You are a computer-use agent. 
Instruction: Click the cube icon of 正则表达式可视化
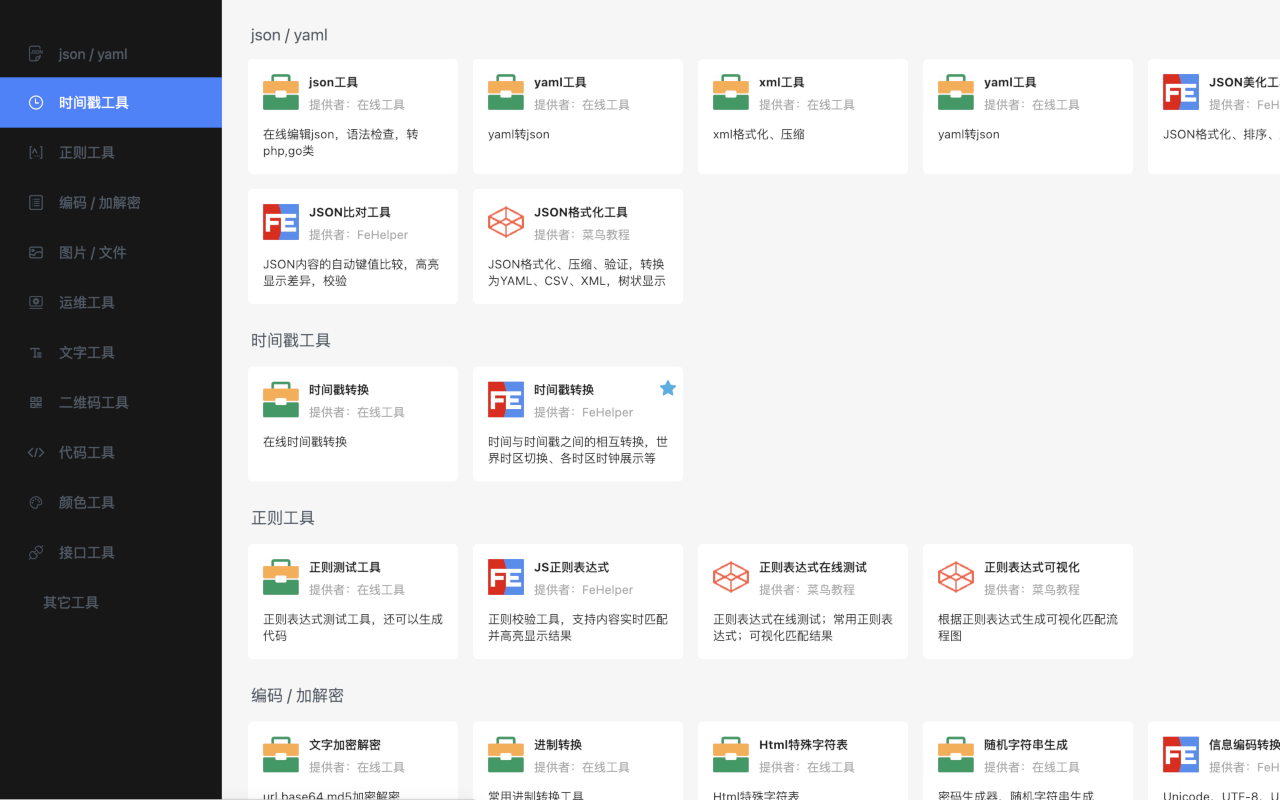[x=956, y=577]
